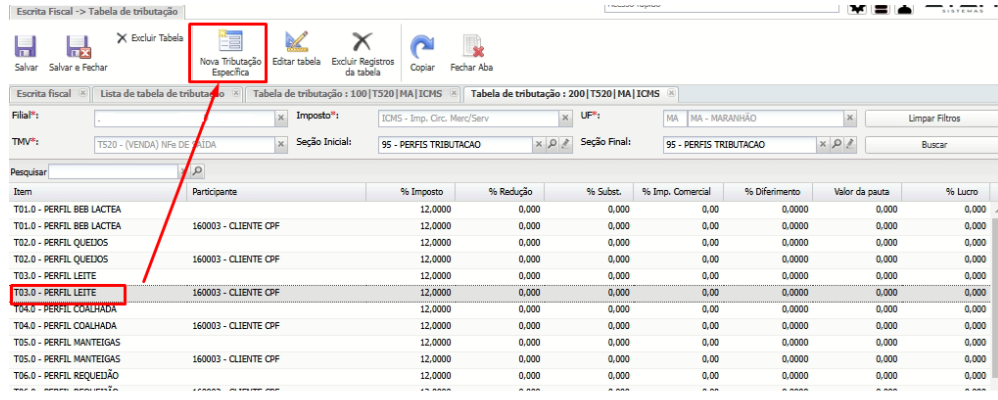Select the Tabela de tributação : 200|T520|MA|ICMS tab
Image resolution: width=998 pixels, height=400 pixels.
coord(566,94)
